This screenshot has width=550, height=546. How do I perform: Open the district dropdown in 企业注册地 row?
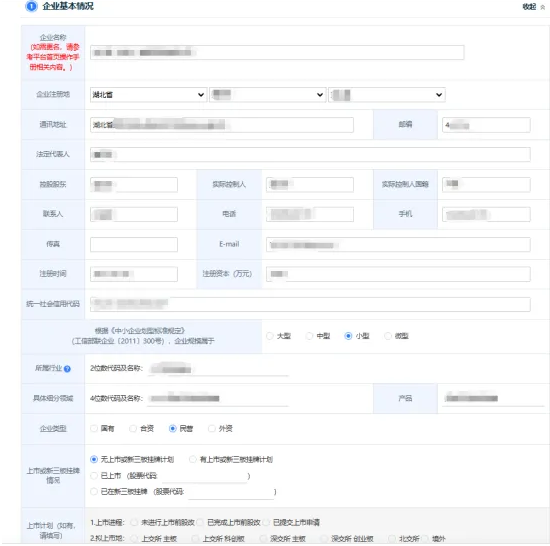387,95
